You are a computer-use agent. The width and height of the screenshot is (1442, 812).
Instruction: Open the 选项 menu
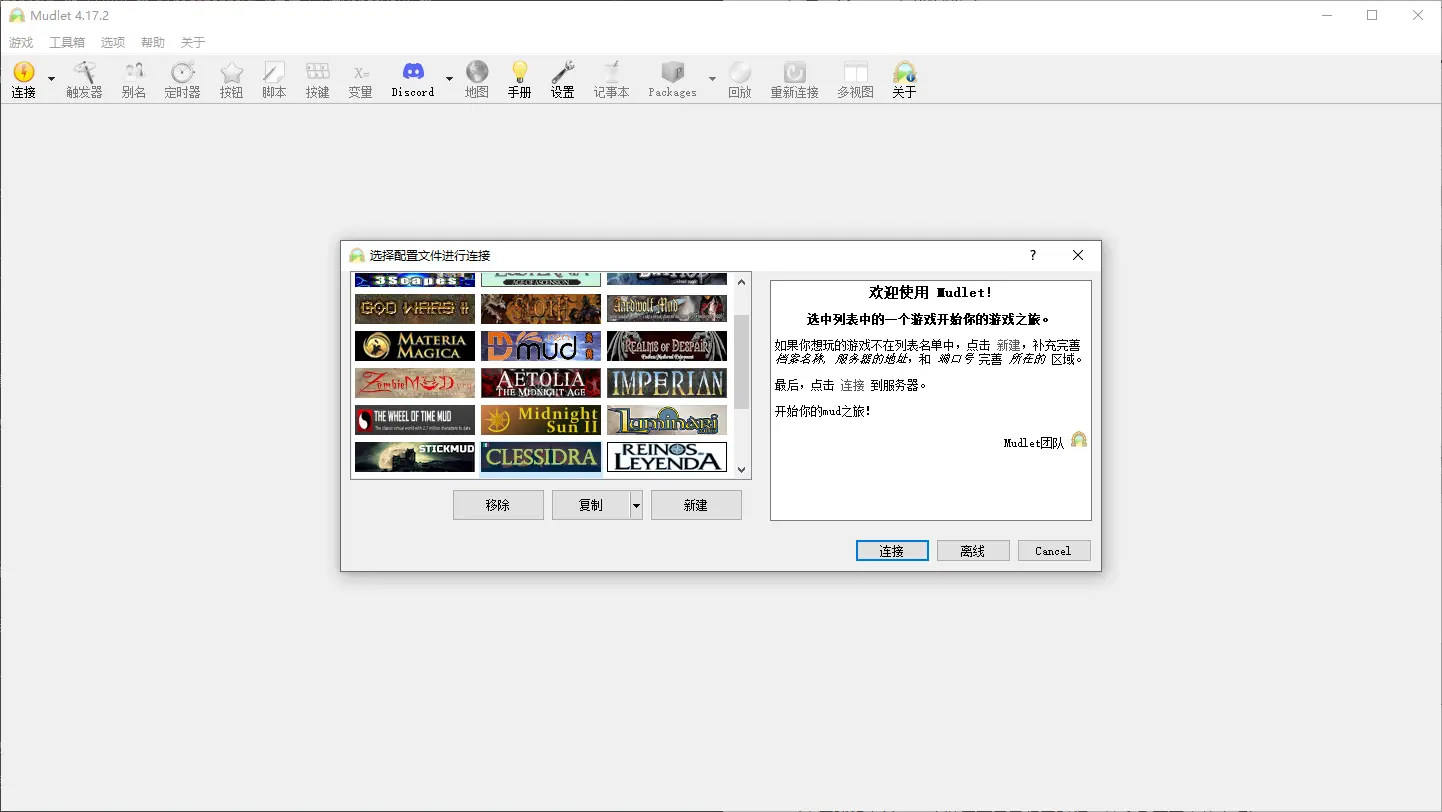point(113,43)
